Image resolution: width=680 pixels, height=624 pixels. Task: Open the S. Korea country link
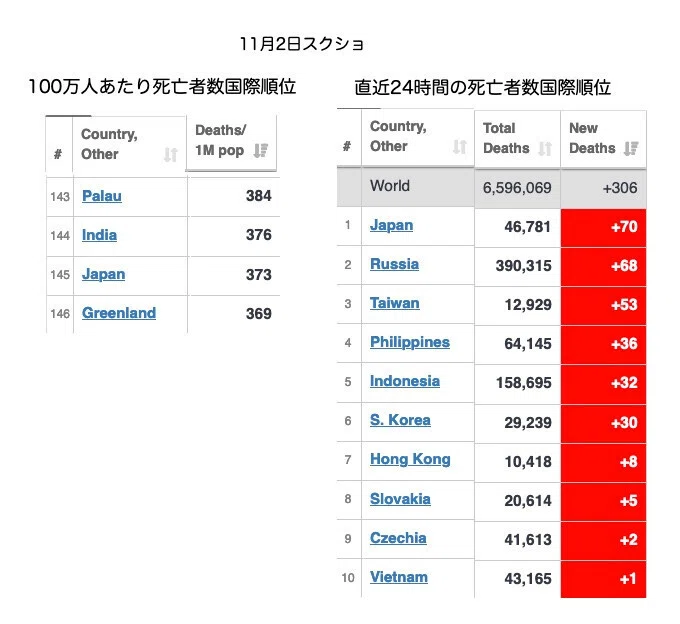point(400,420)
